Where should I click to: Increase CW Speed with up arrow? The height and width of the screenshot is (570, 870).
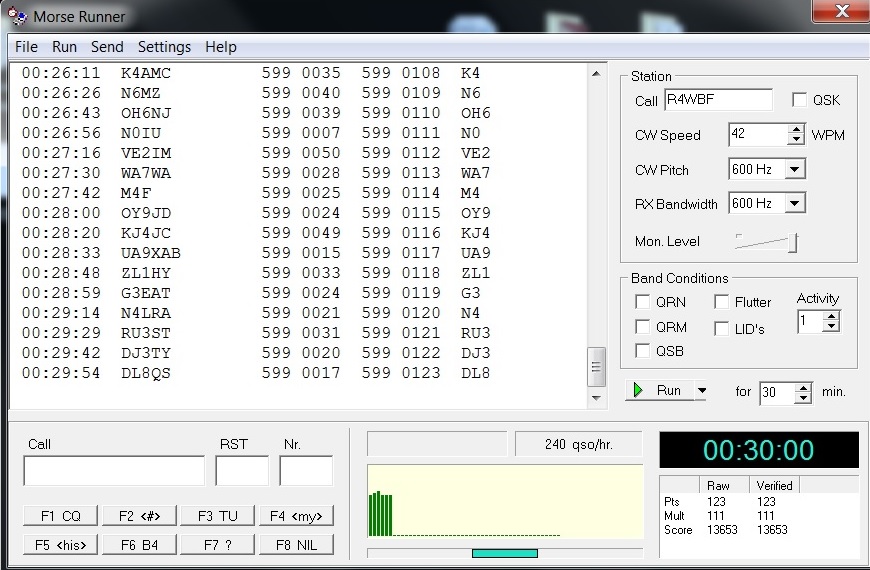coord(796,130)
